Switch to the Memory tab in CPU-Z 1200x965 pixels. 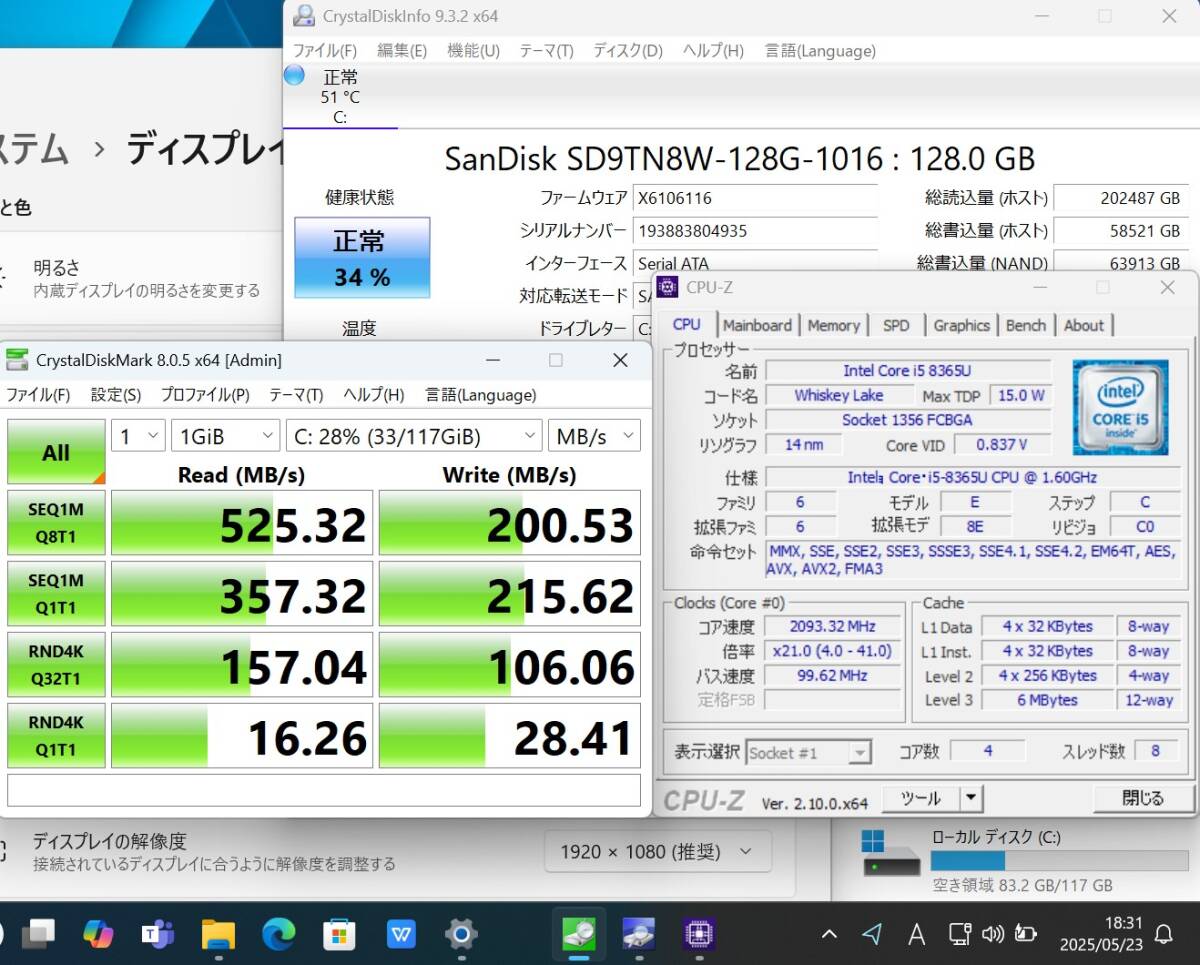click(x=834, y=325)
